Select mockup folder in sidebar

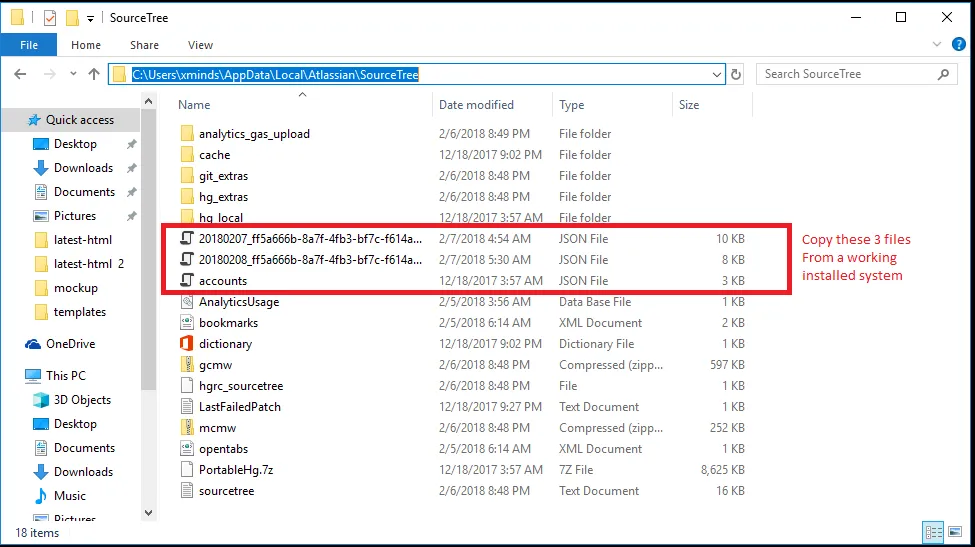(75, 288)
